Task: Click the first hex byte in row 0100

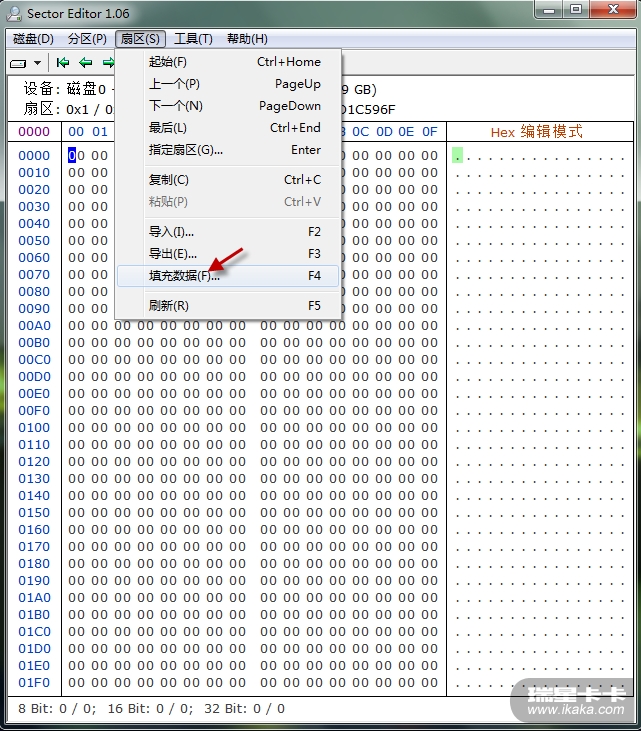Action: pos(76,428)
